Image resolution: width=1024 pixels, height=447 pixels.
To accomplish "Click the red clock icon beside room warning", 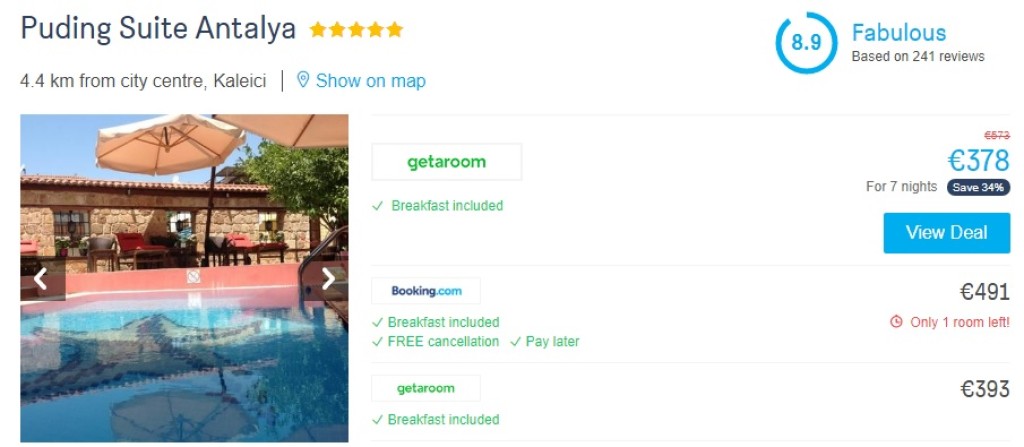I will click(x=896, y=322).
